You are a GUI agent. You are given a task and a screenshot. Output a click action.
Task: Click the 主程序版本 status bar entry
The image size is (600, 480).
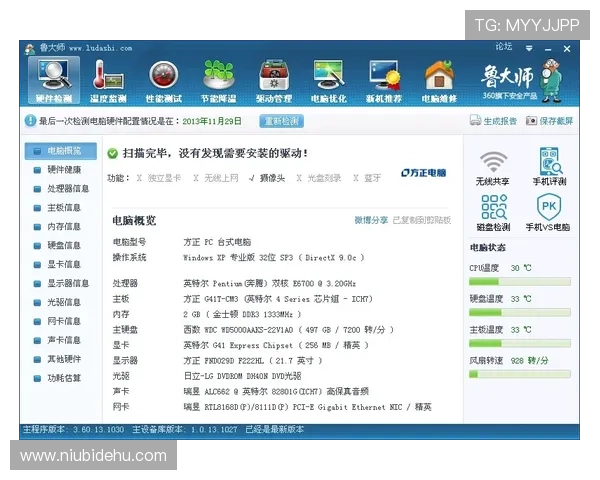click(73, 429)
